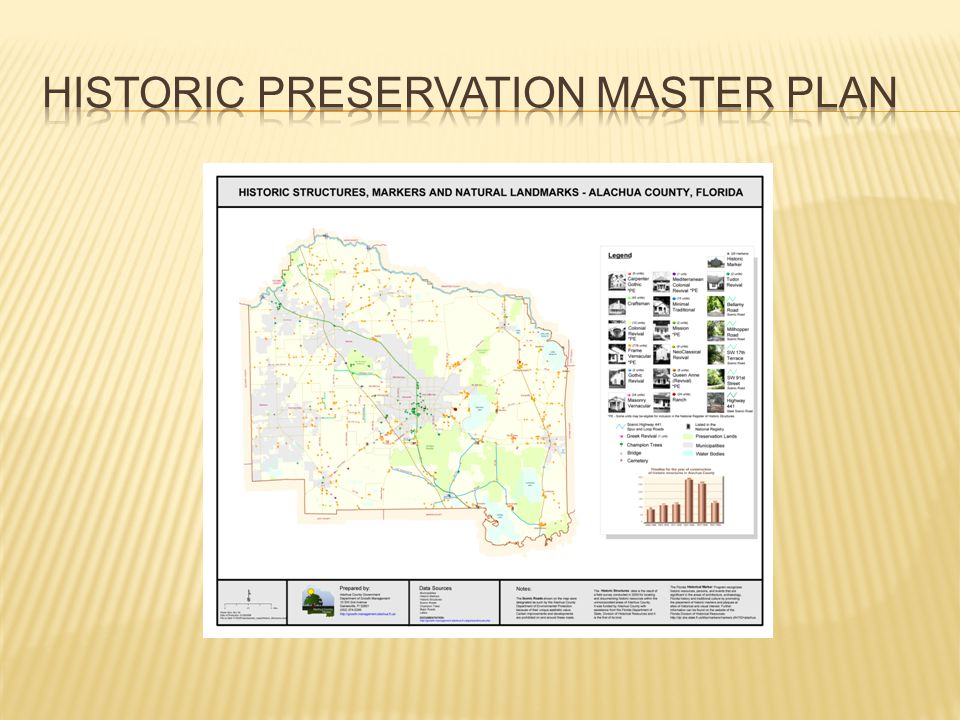Click the Frame Vernacular house photo
Screen dimensions: 960x720
(617, 354)
